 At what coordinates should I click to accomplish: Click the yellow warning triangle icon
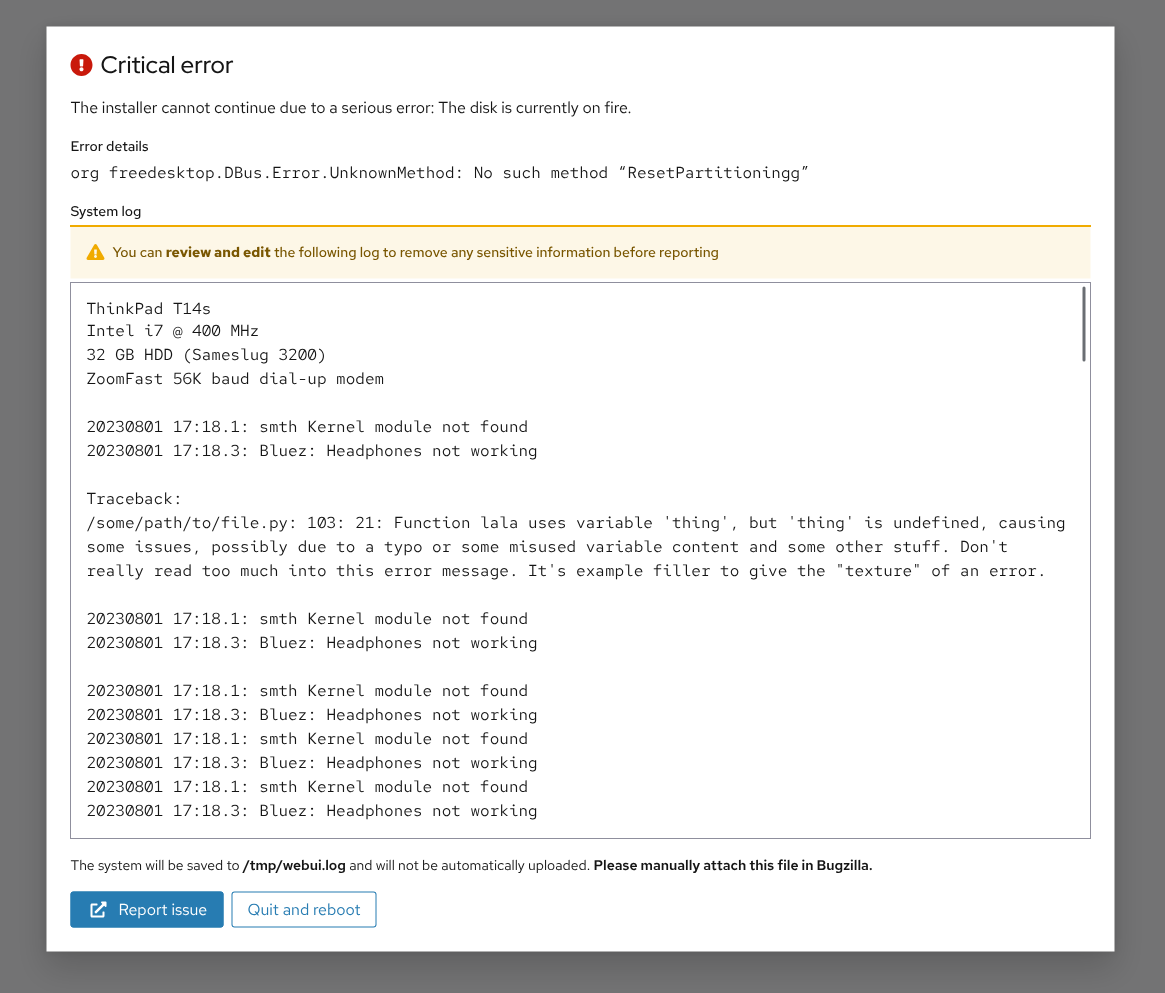(x=95, y=253)
